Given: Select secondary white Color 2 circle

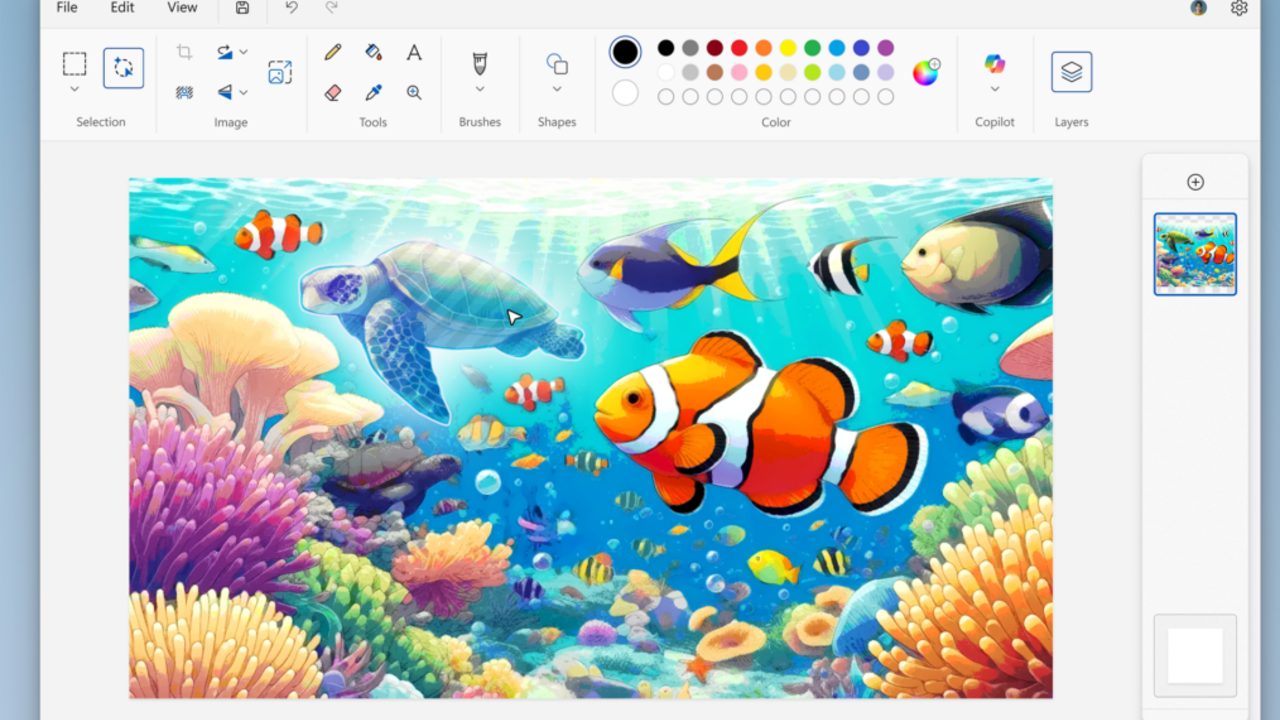Looking at the screenshot, I should pos(625,93).
